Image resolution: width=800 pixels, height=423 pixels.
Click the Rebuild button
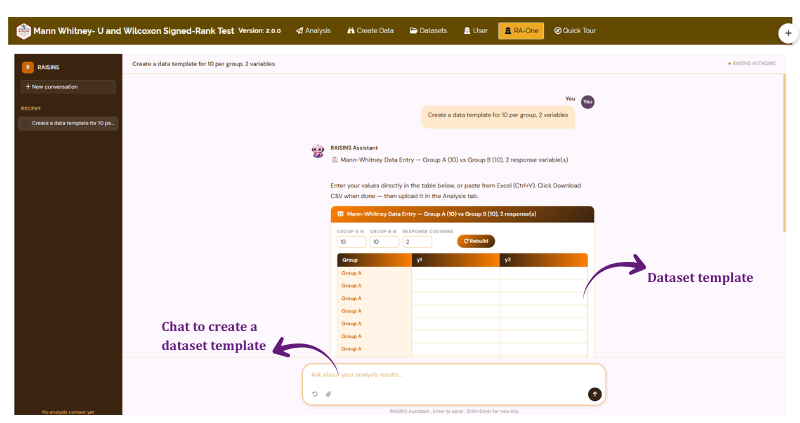pos(476,241)
